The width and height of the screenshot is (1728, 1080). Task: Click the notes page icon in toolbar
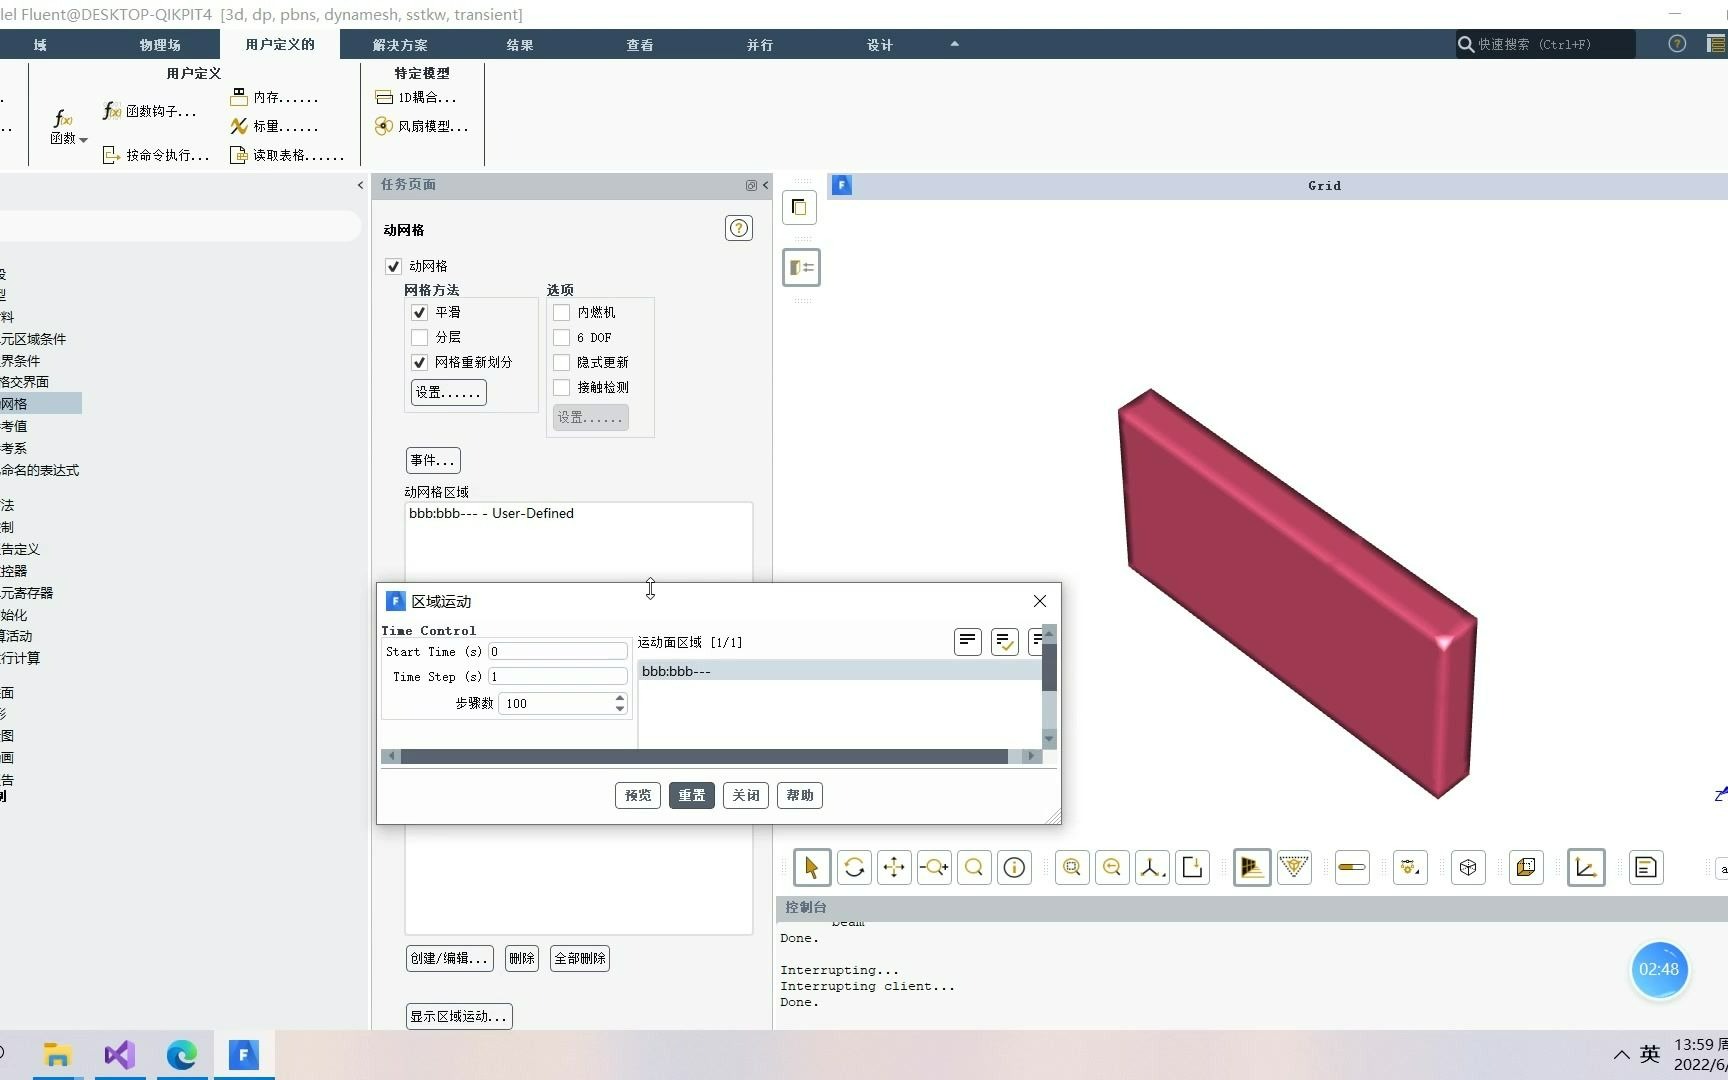point(1646,867)
